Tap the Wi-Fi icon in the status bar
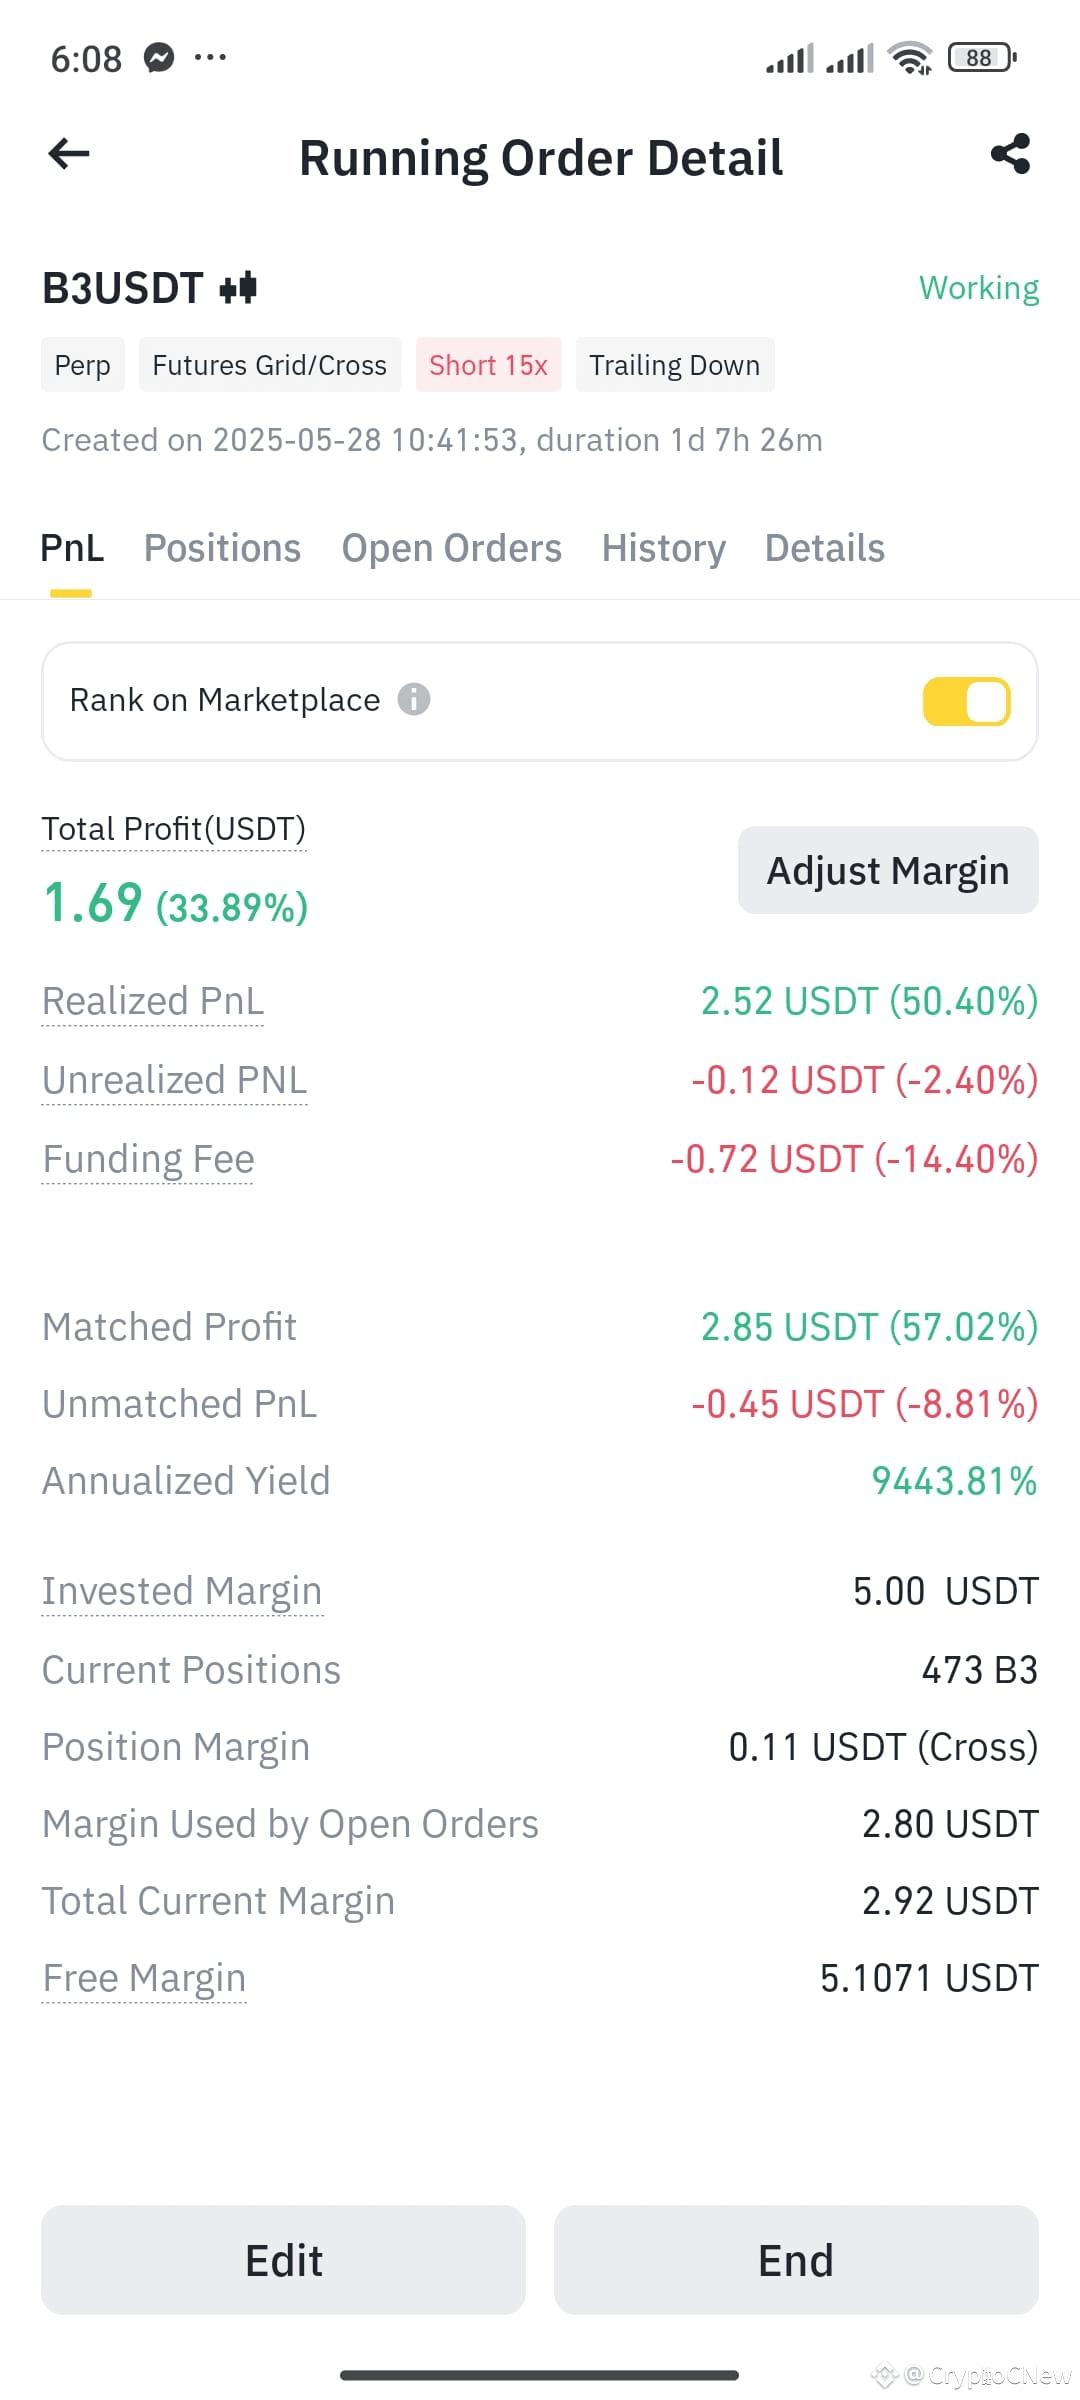 [910, 58]
